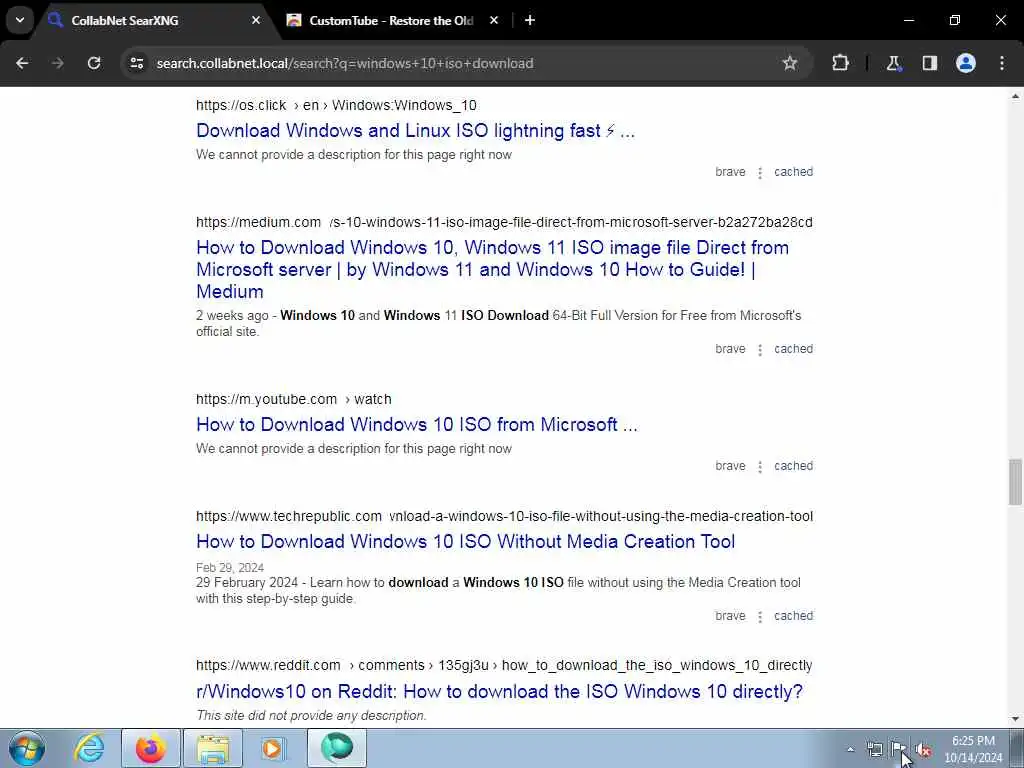This screenshot has width=1024, height=768.
Task: Click the active browser taskbar icon
Action: coord(337,748)
